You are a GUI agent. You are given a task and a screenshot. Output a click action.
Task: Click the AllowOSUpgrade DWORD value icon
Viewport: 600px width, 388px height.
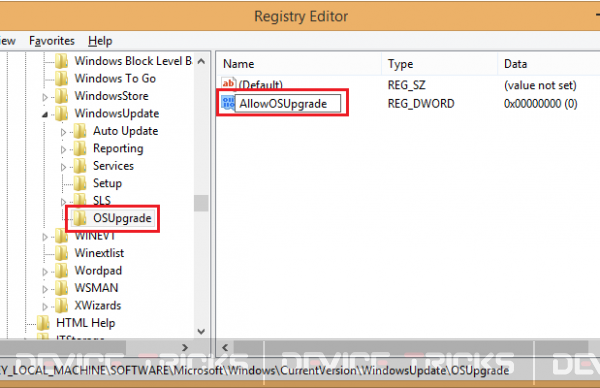tap(228, 103)
